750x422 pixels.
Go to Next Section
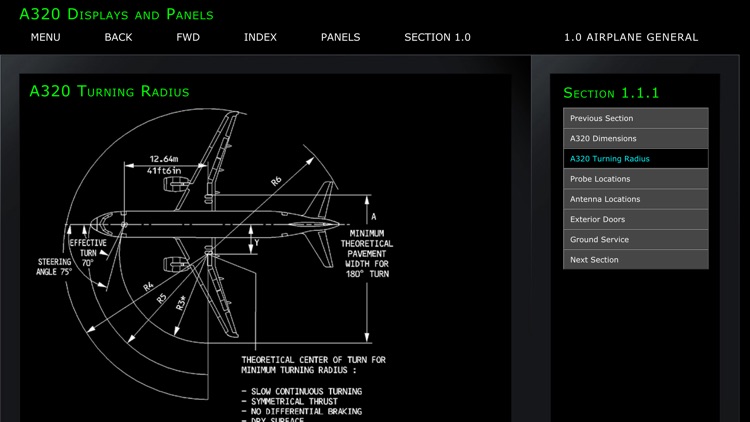click(636, 260)
